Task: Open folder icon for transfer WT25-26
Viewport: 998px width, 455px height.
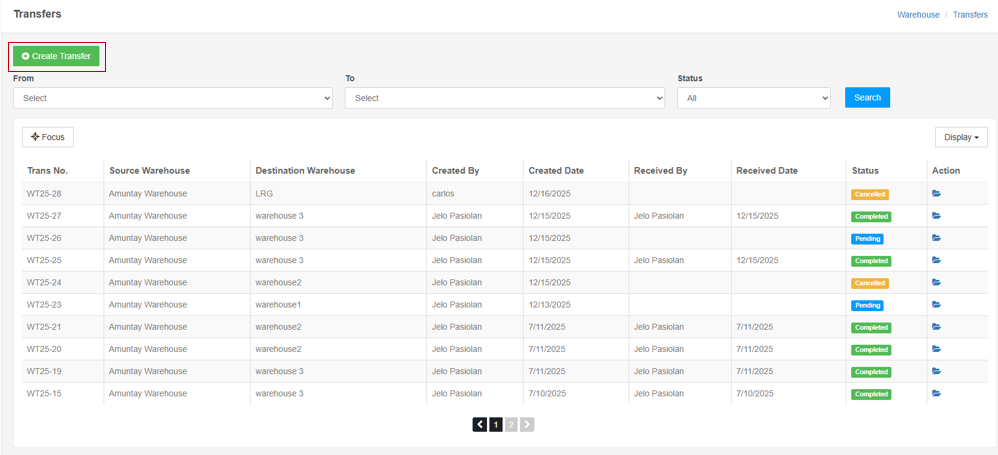Action: pos(937,238)
